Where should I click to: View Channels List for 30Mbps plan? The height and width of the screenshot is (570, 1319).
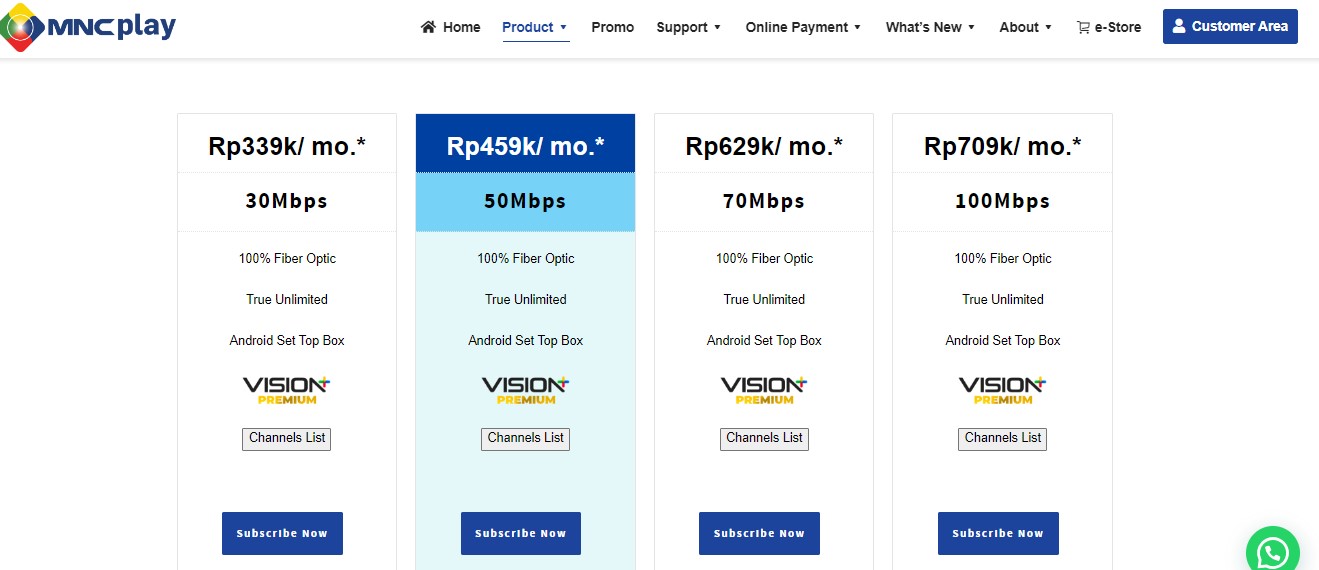(286, 438)
